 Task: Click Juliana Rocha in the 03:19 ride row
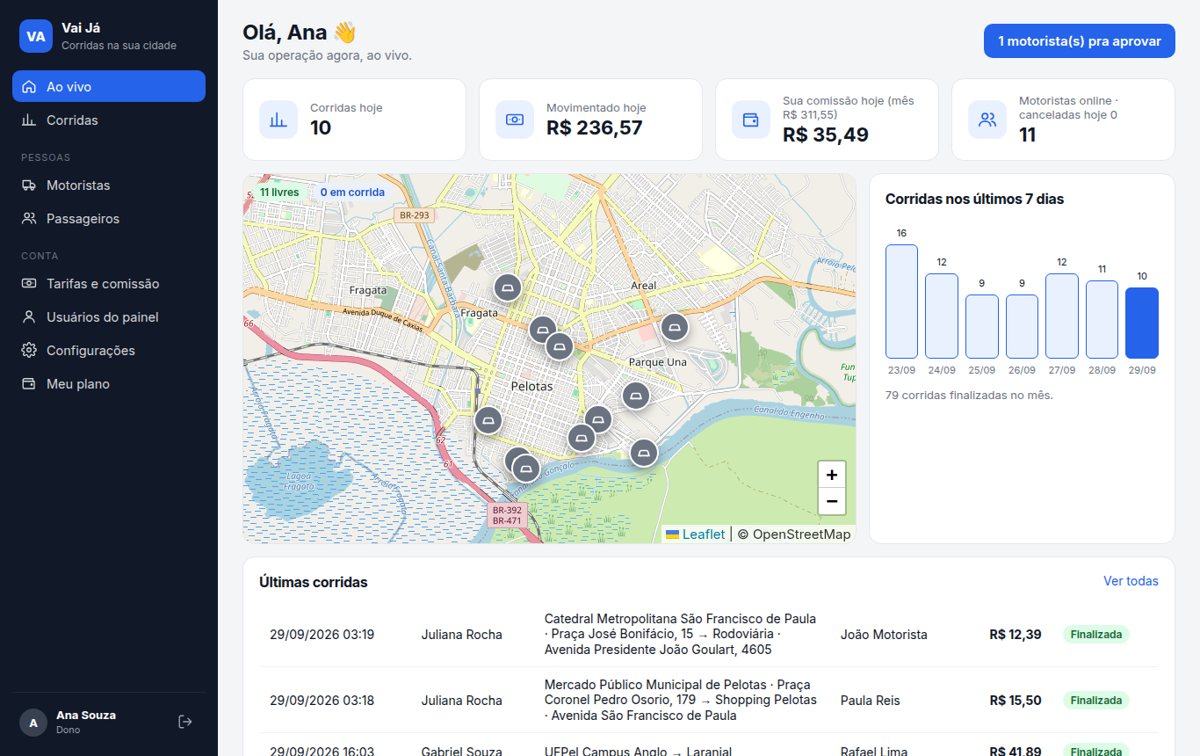[462, 634]
